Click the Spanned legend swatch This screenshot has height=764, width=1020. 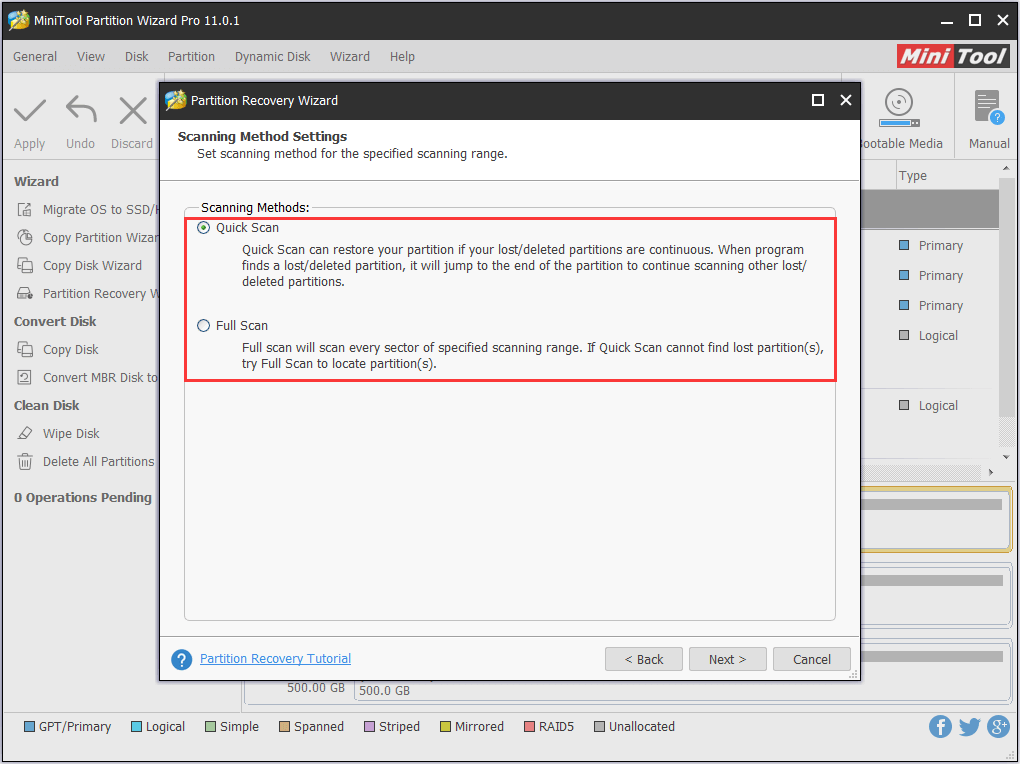(x=284, y=726)
